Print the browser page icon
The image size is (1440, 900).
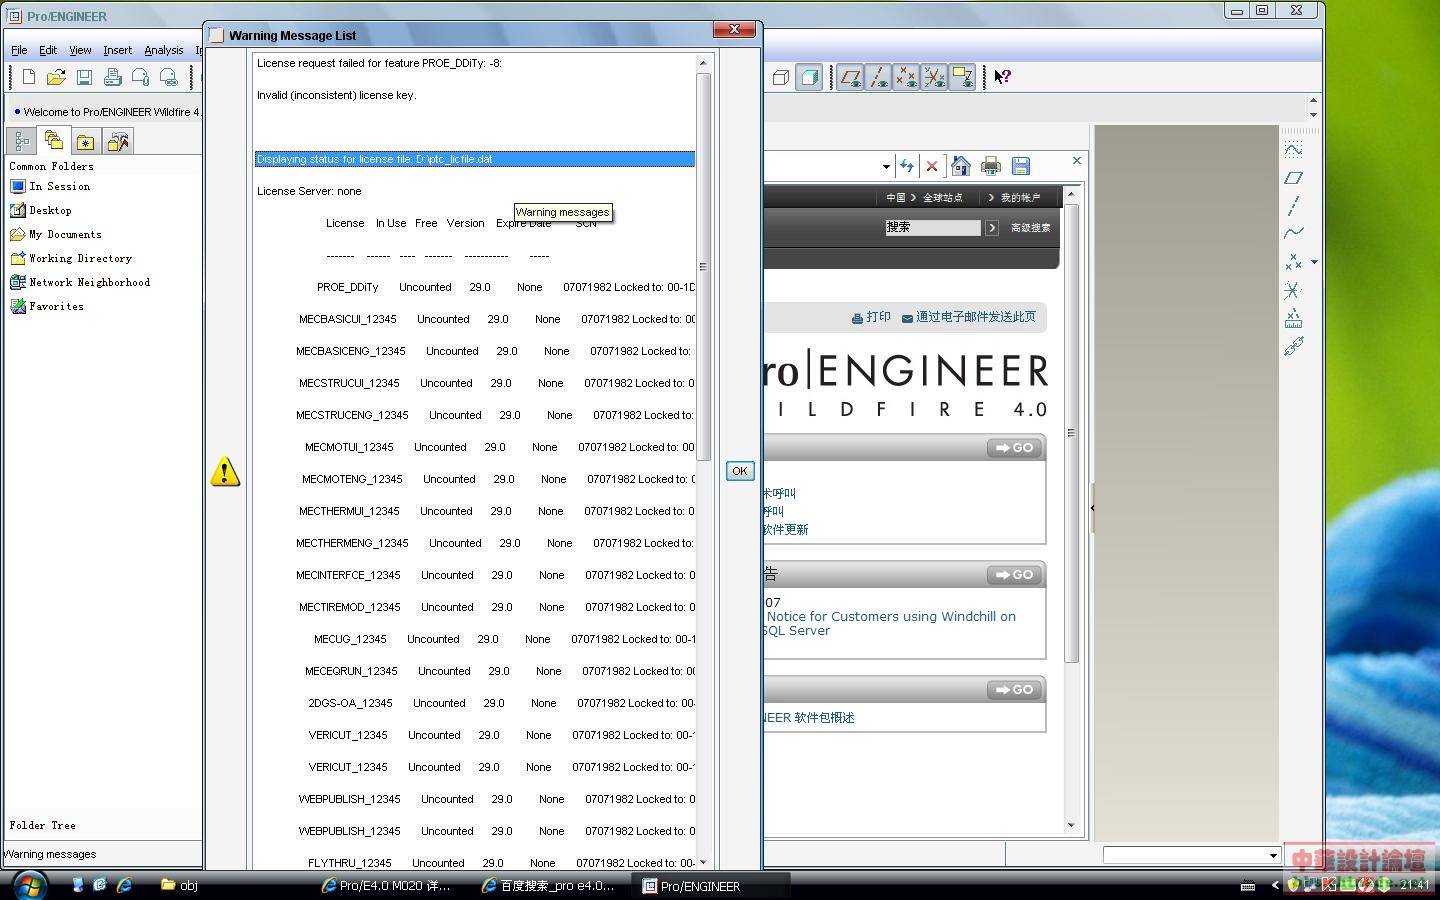point(991,166)
